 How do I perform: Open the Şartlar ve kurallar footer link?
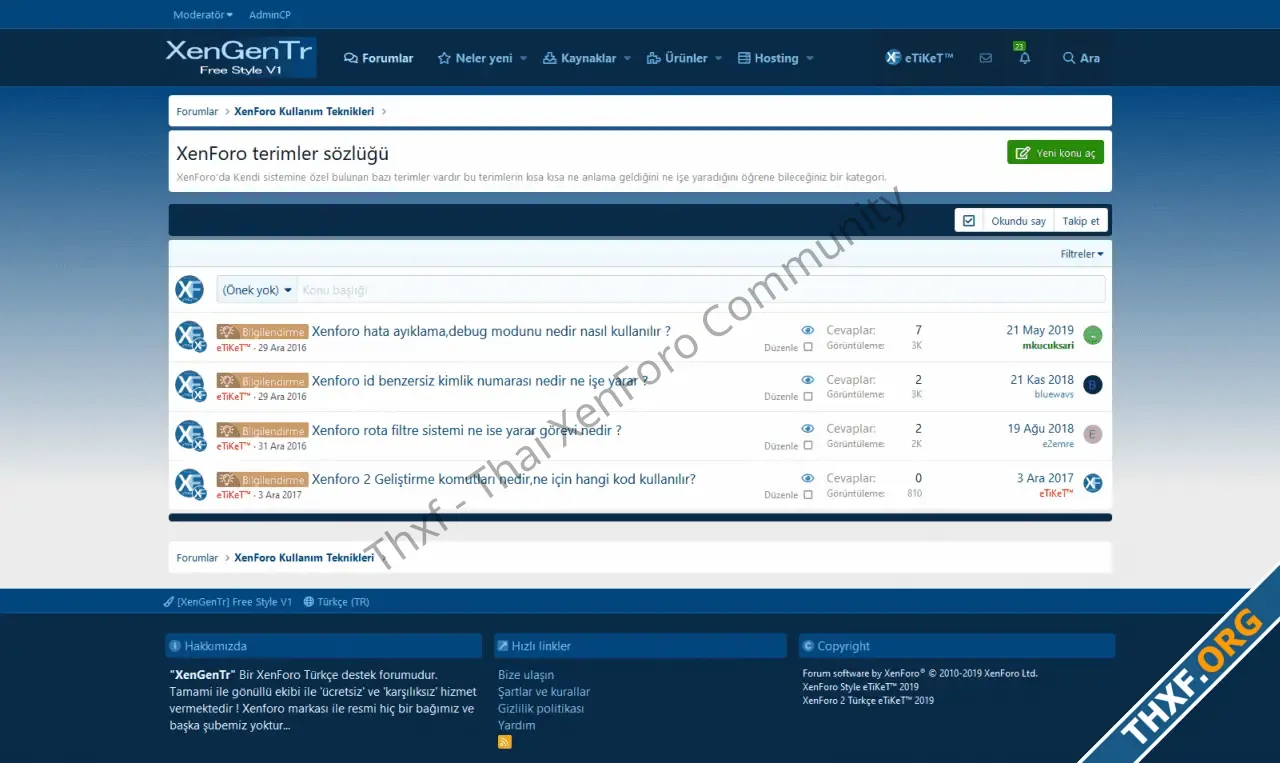(544, 692)
